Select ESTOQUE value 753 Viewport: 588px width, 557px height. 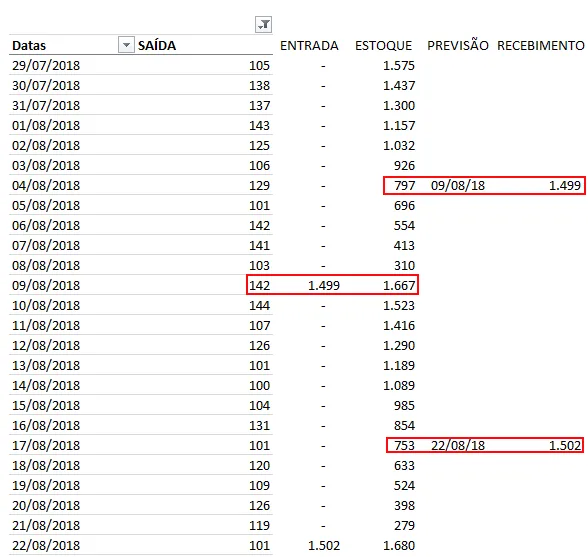[x=404, y=445]
